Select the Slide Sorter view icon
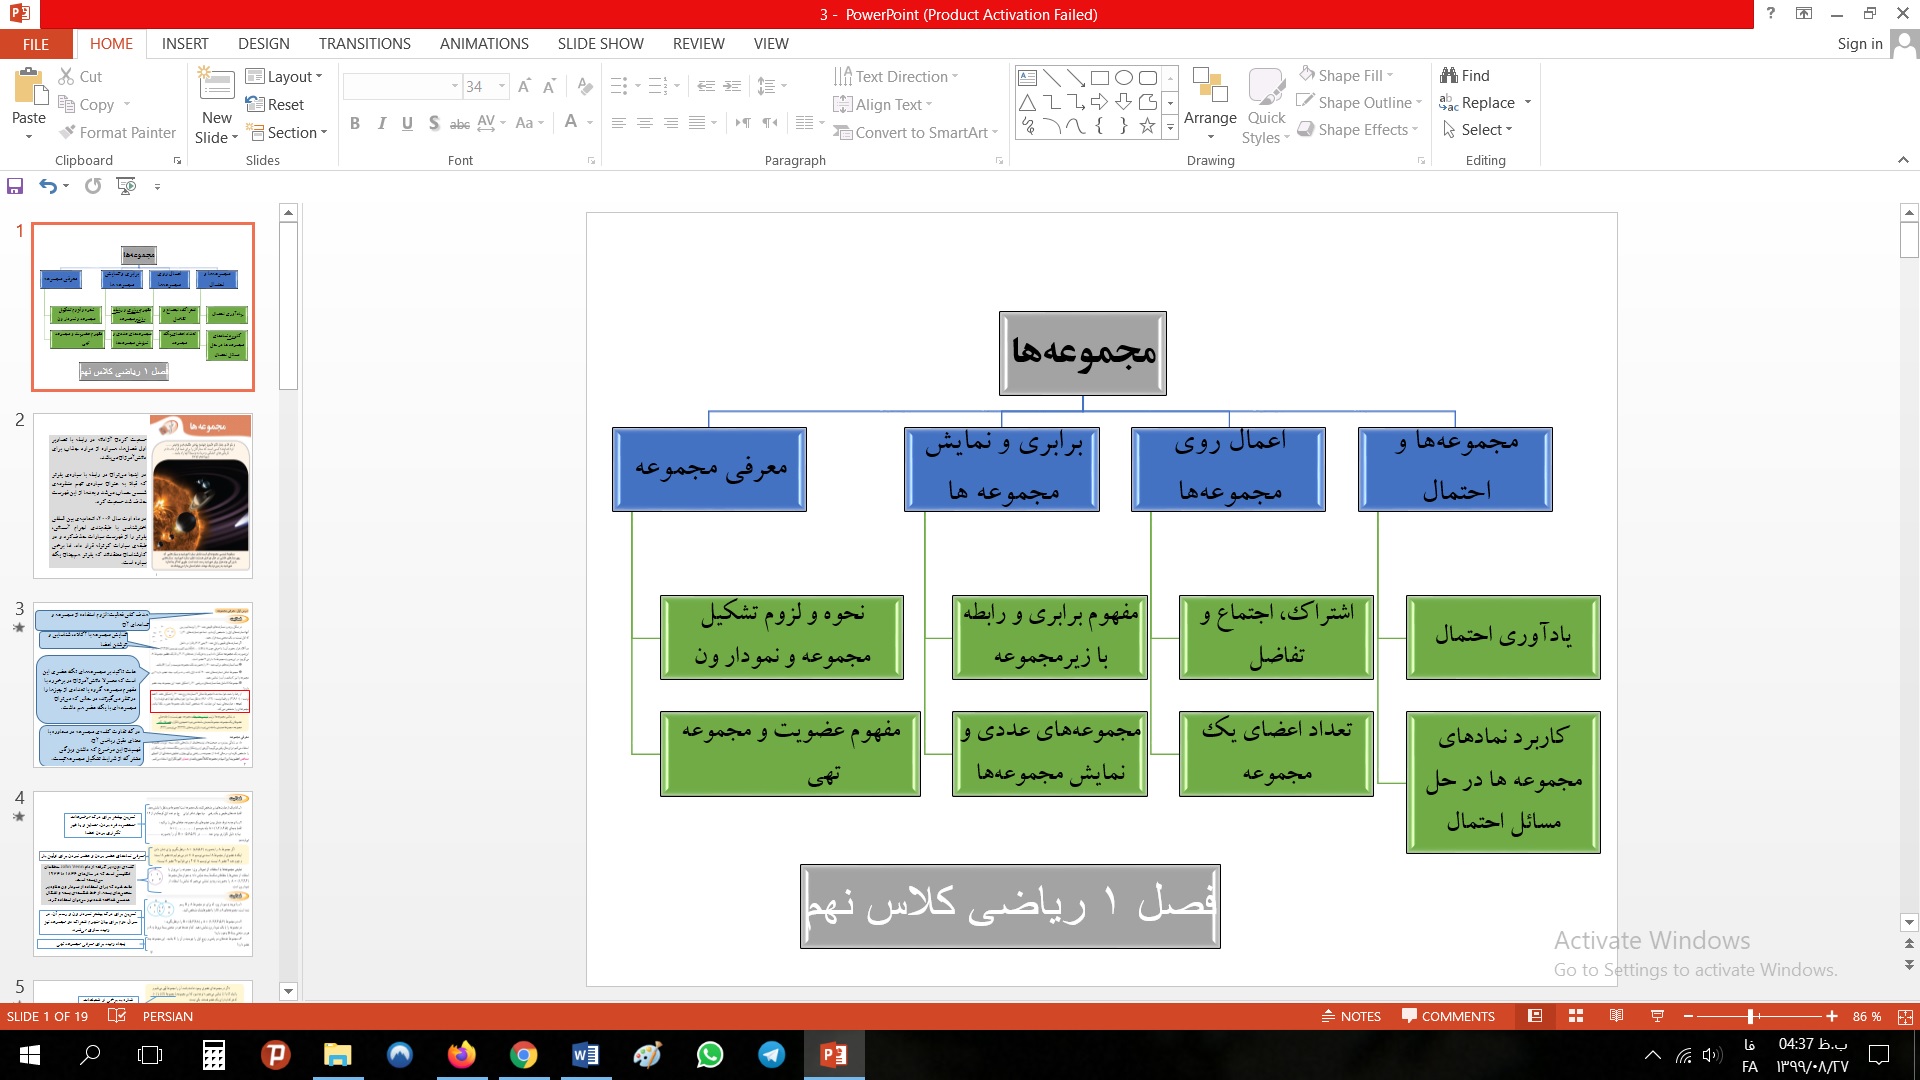Viewport: 1920px width, 1080px height. [1576, 1016]
